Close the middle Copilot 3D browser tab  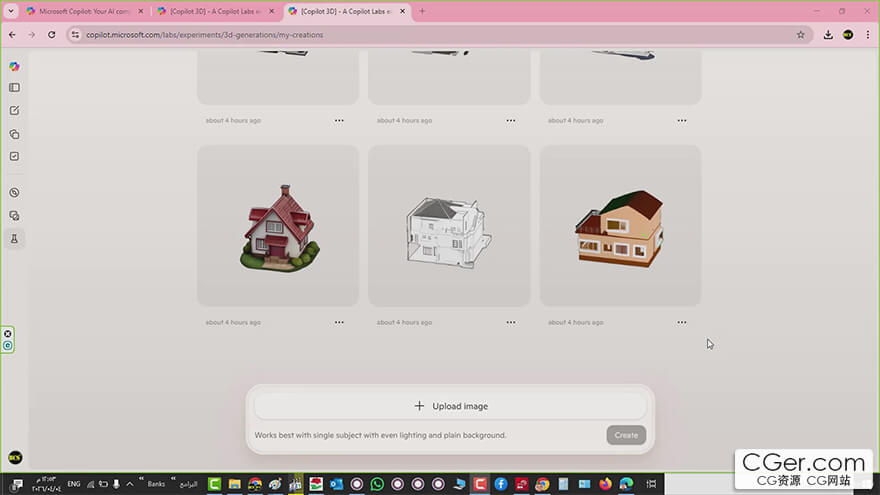point(272,11)
